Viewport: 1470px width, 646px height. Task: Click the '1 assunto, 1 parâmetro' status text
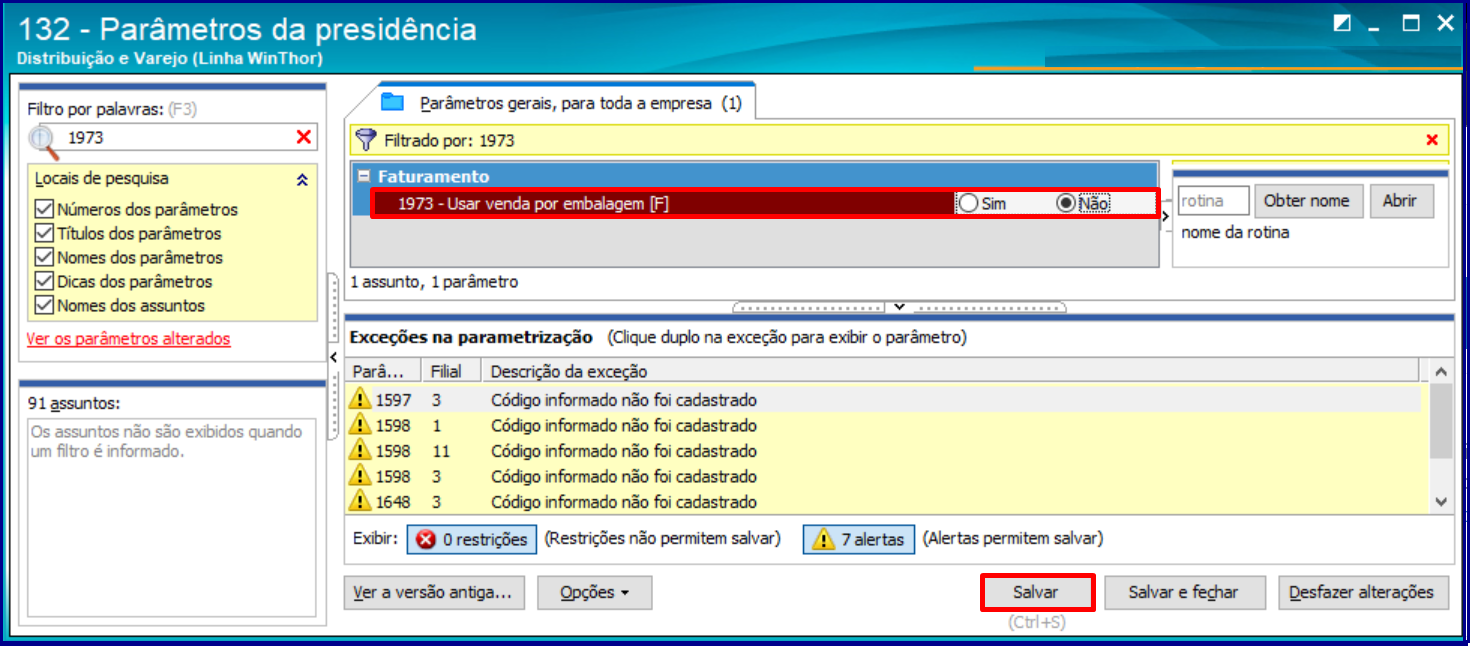click(434, 282)
